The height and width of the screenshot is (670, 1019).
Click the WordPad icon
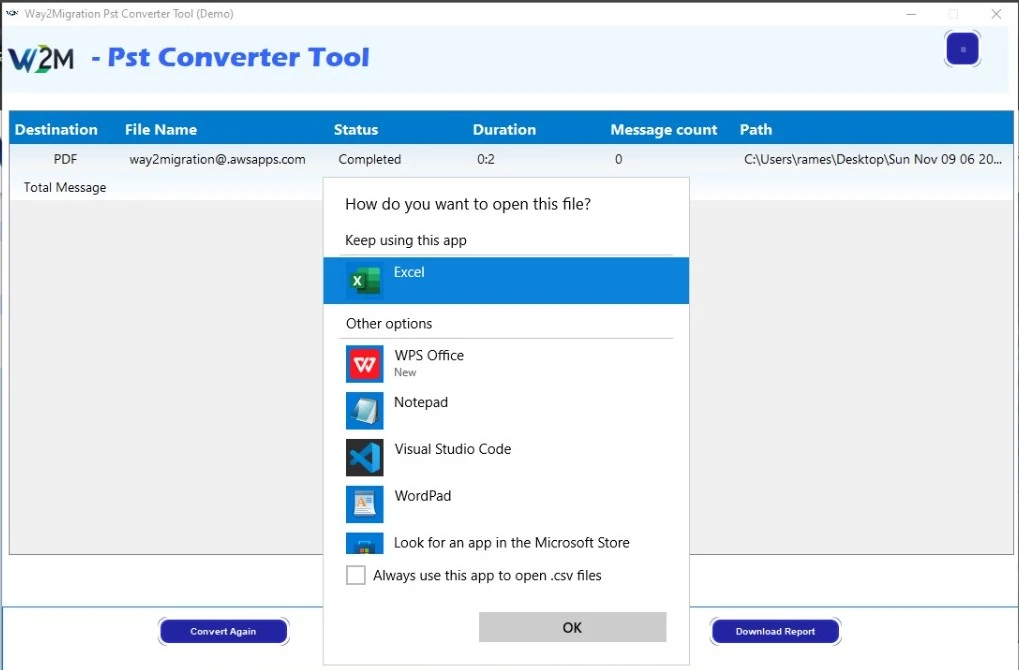[x=365, y=504]
